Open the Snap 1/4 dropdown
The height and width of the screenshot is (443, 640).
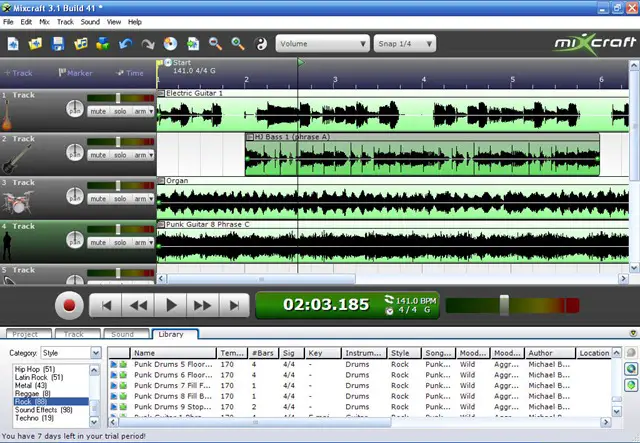(405, 44)
